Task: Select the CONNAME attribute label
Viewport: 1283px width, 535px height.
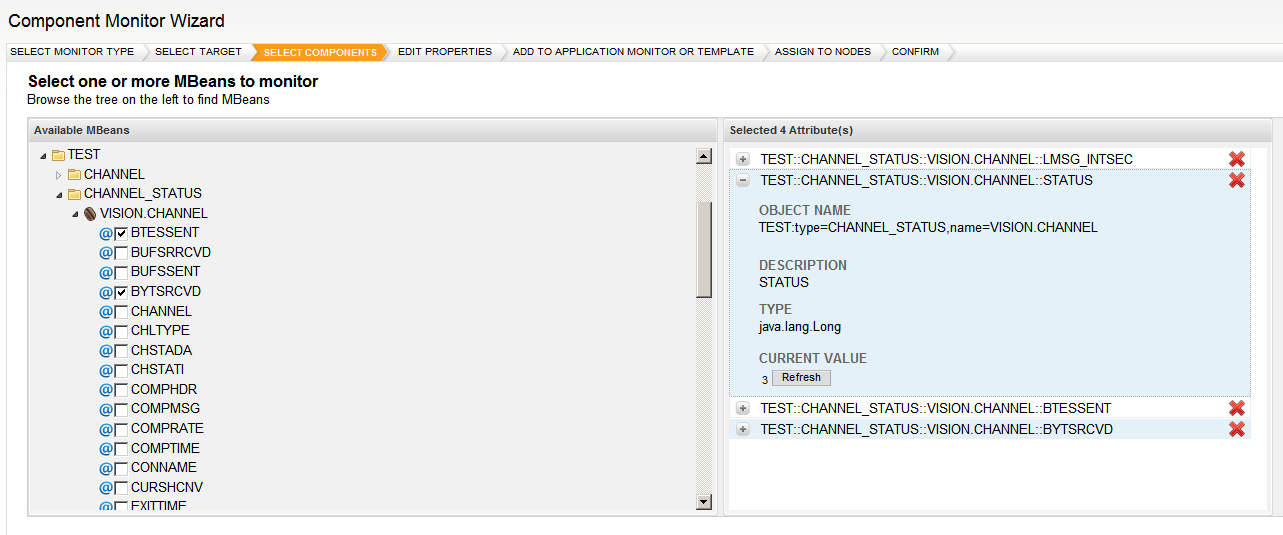Action: [163, 467]
